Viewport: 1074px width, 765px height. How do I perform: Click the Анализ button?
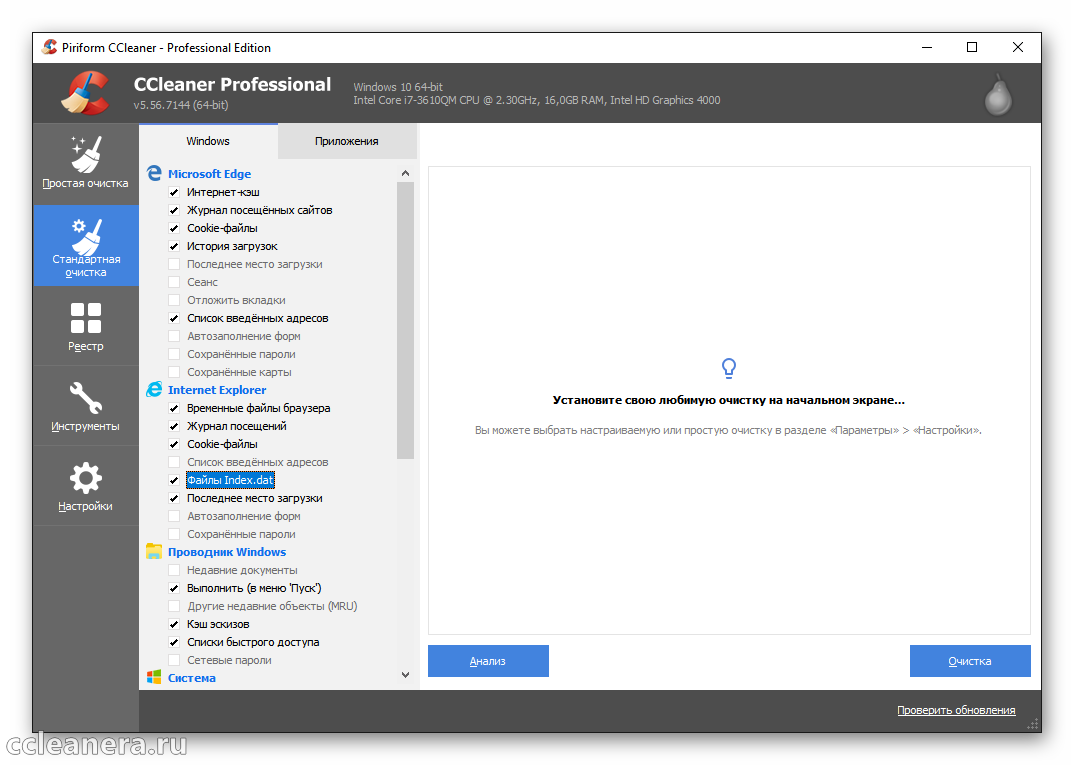(x=488, y=661)
